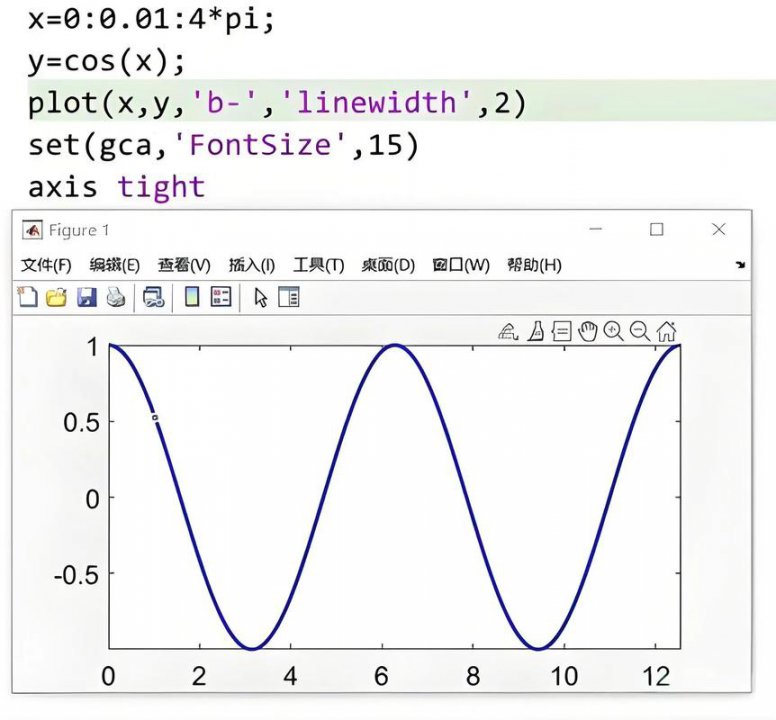Click the New Figure toolbar icon
776x720 pixels.
(x=28, y=297)
